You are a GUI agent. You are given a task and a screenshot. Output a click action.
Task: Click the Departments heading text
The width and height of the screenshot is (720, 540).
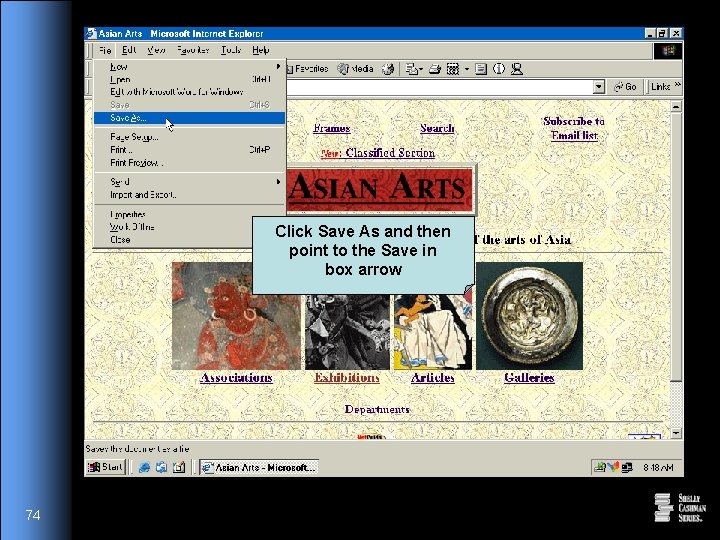coord(377,409)
